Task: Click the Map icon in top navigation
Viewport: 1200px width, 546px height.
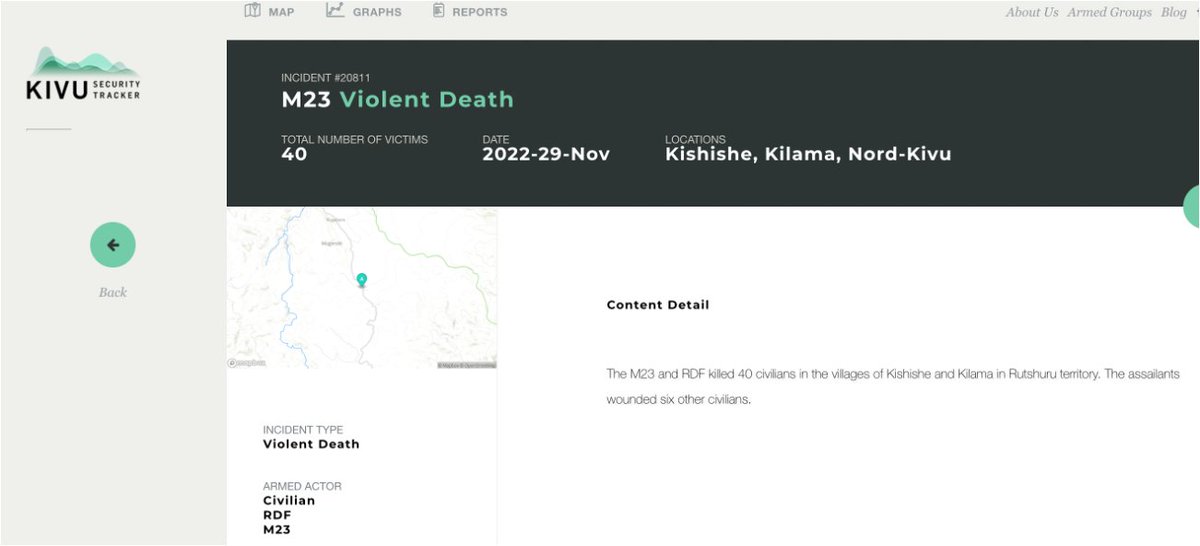Action: tap(252, 11)
